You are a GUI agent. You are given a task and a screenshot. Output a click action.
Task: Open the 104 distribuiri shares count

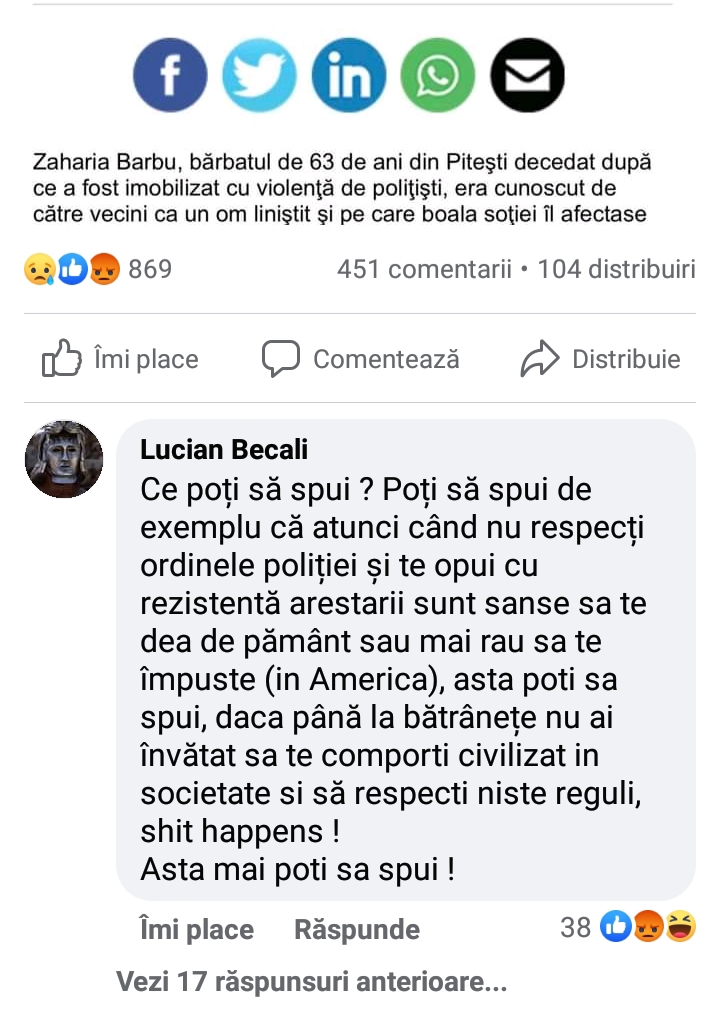617,269
